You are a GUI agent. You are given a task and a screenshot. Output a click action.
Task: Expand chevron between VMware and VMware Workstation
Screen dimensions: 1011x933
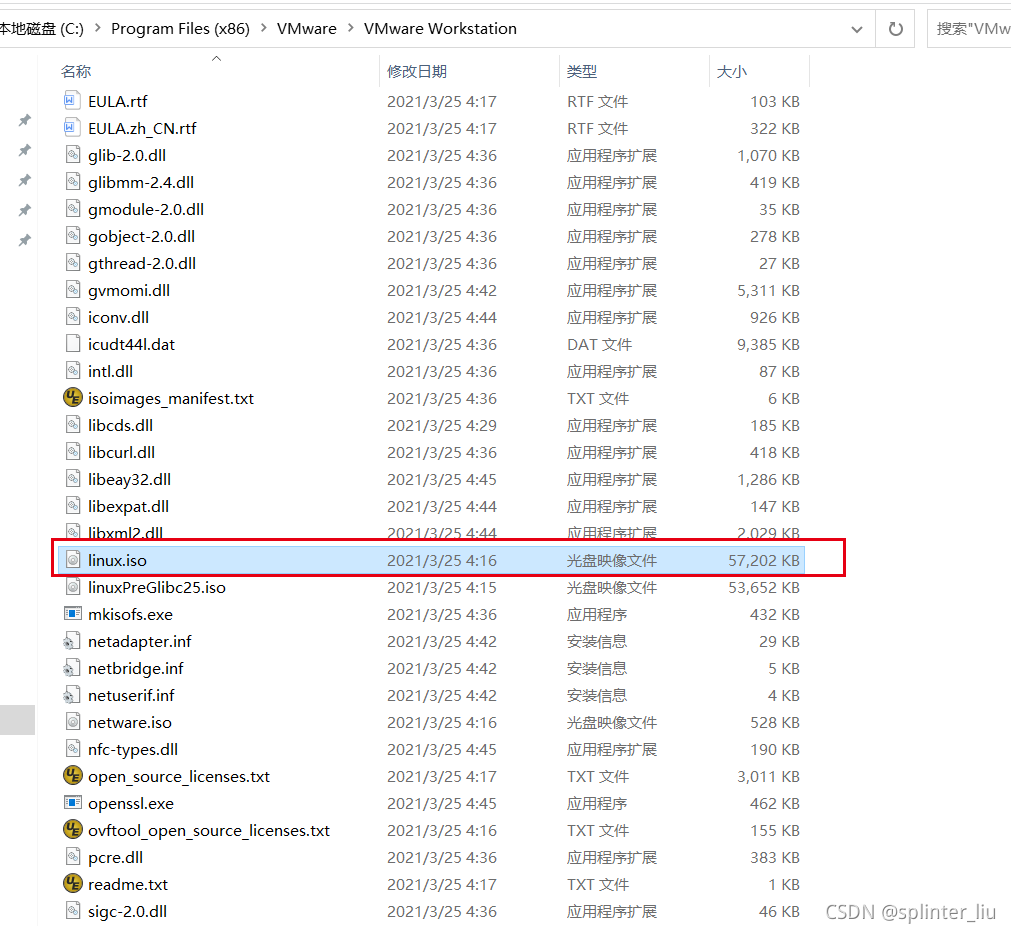[x=351, y=28]
